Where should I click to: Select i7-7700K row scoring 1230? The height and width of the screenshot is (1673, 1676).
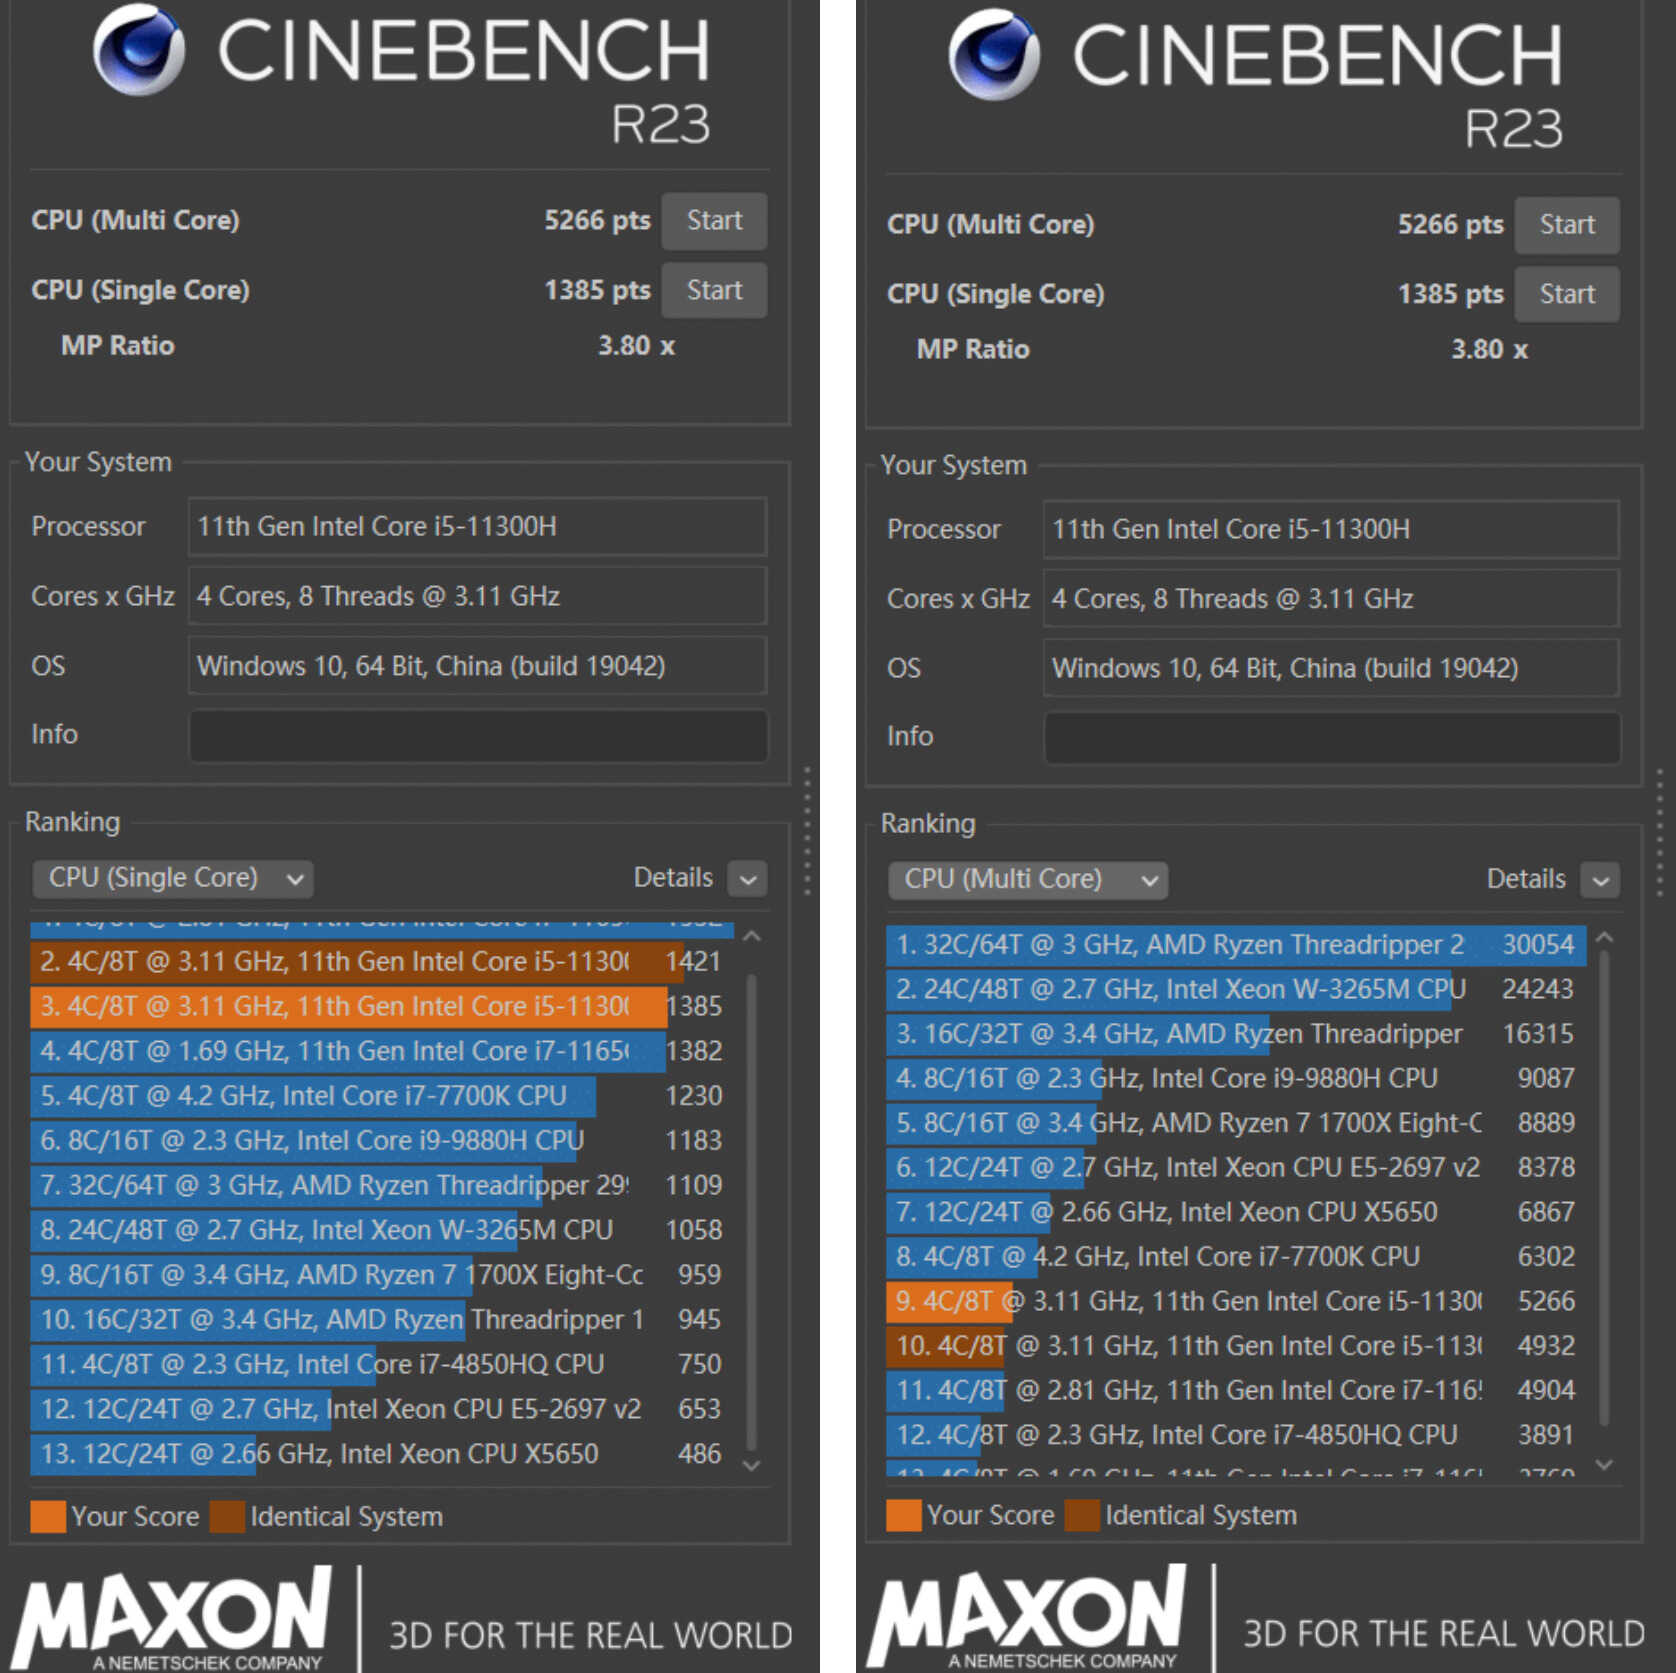382,1096
